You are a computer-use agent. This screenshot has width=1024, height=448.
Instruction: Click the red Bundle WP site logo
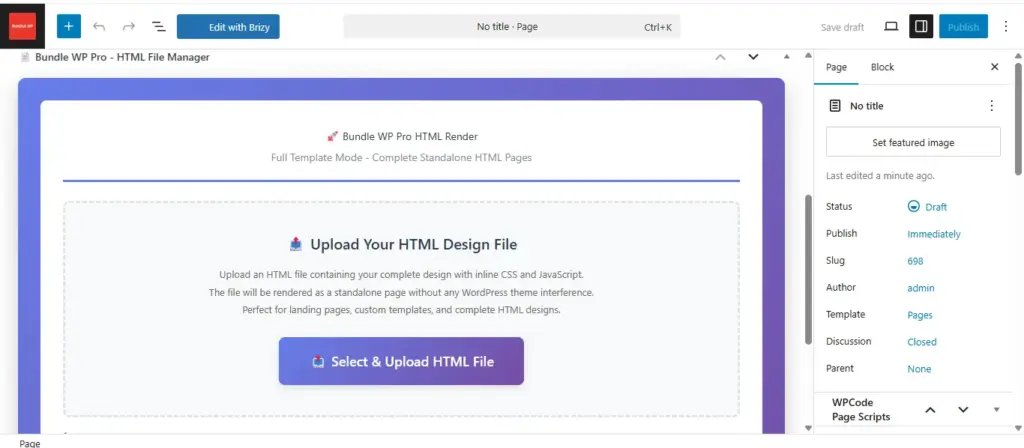coord(22,26)
